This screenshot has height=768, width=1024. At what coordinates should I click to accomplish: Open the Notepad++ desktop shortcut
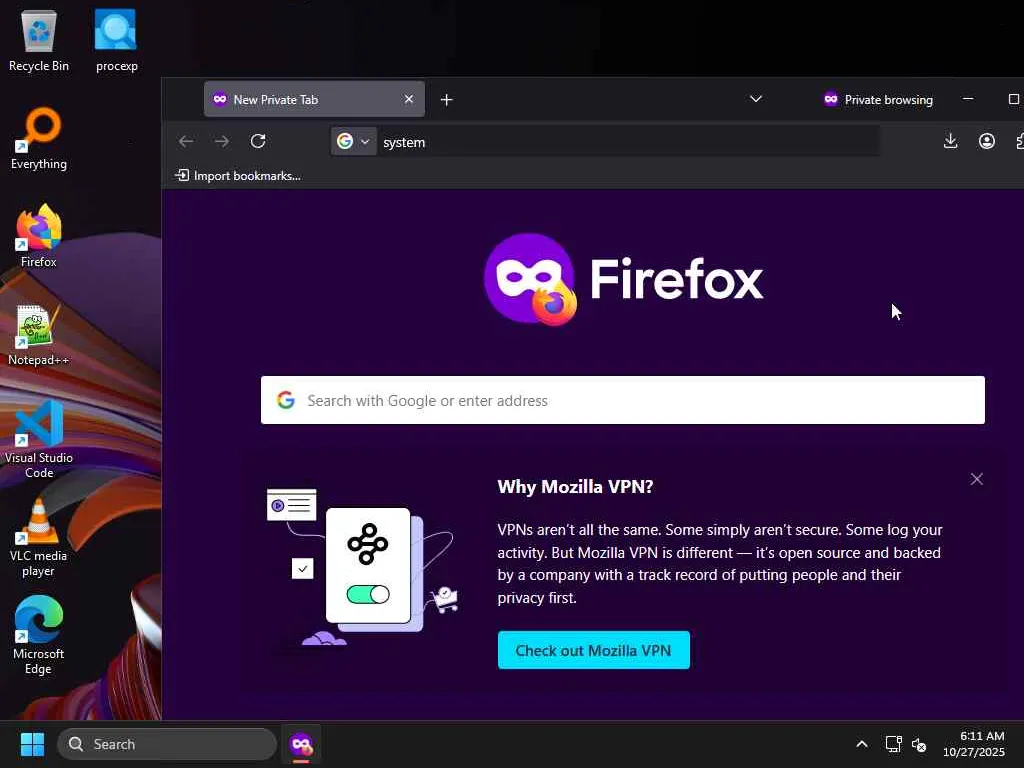pyautogui.click(x=39, y=334)
